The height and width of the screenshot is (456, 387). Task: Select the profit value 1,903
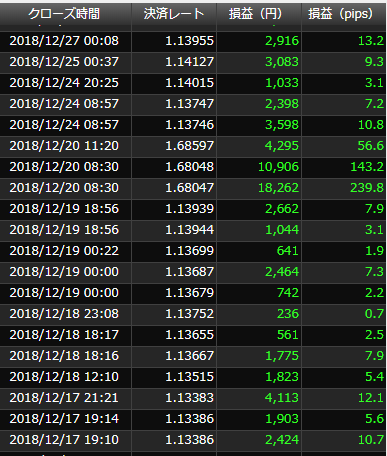coord(282,419)
